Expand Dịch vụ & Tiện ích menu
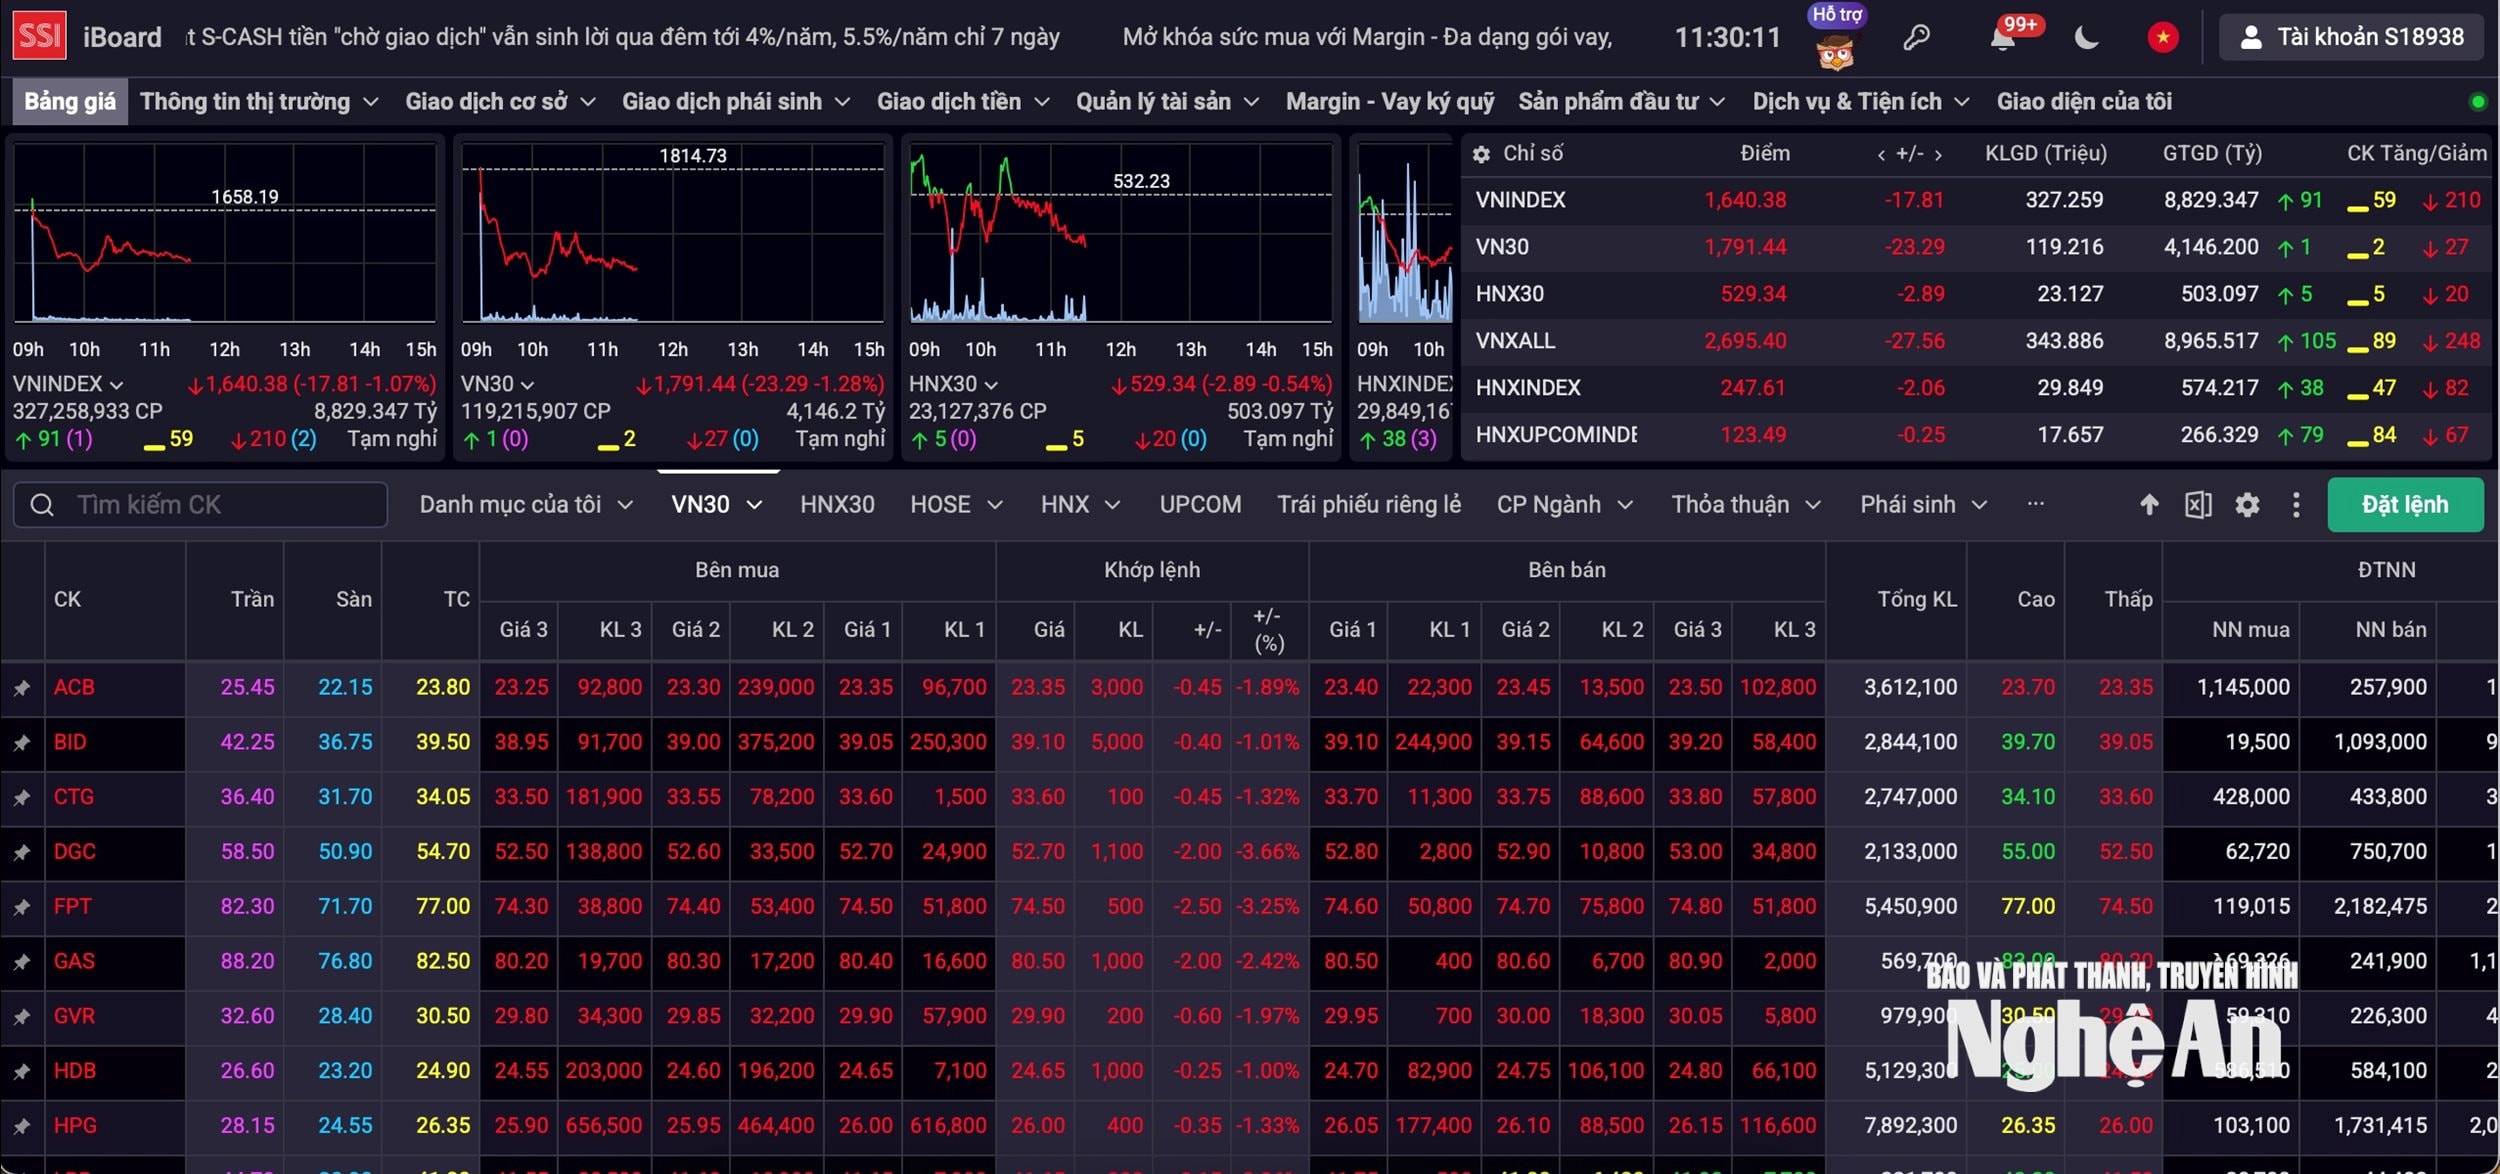2500x1174 pixels. pos(1861,102)
